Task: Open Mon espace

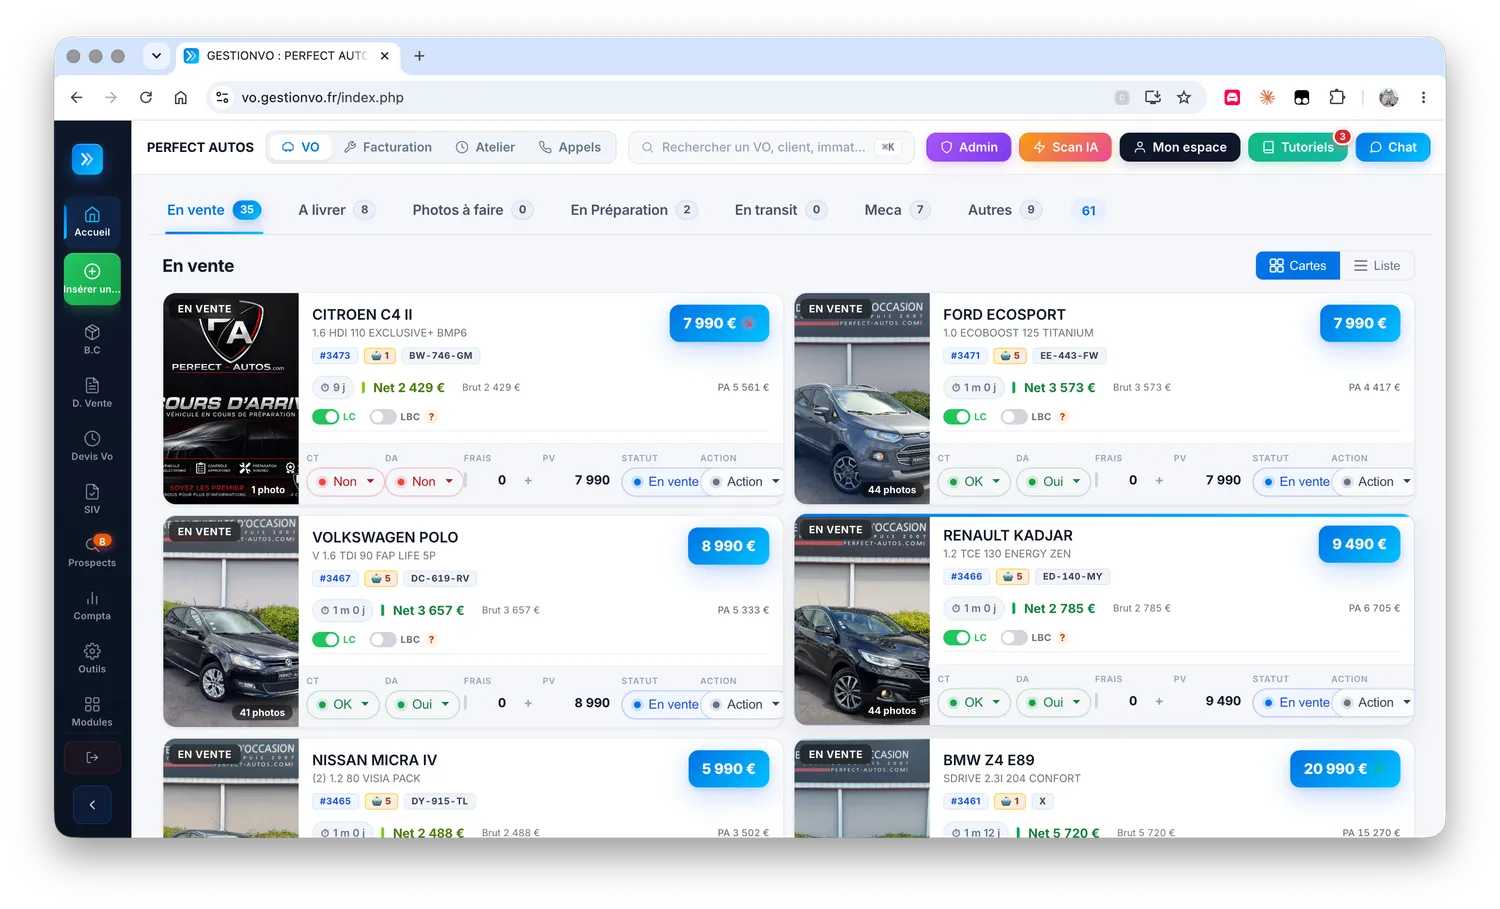Action: 1180,147
